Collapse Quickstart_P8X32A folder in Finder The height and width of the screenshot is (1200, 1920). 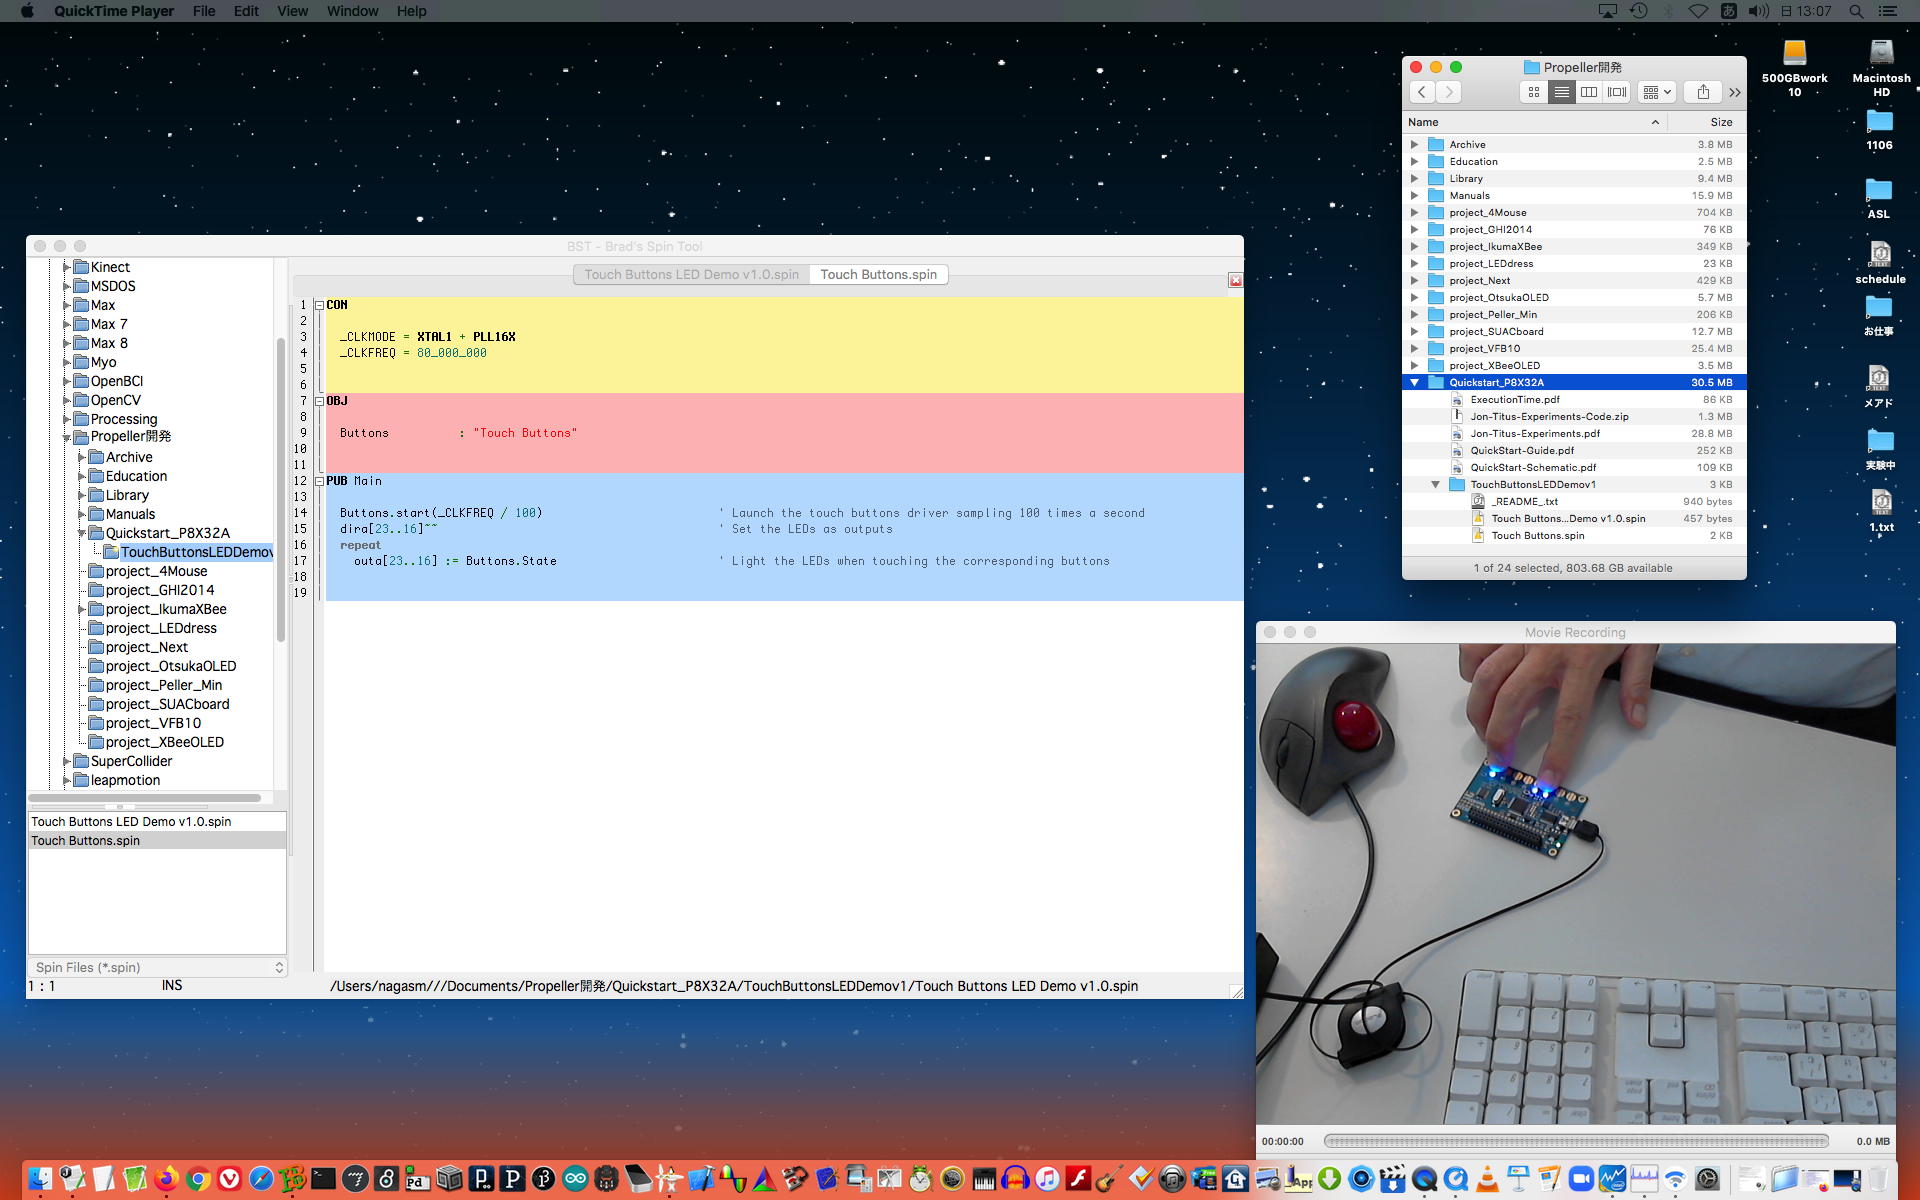pos(1414,382)
